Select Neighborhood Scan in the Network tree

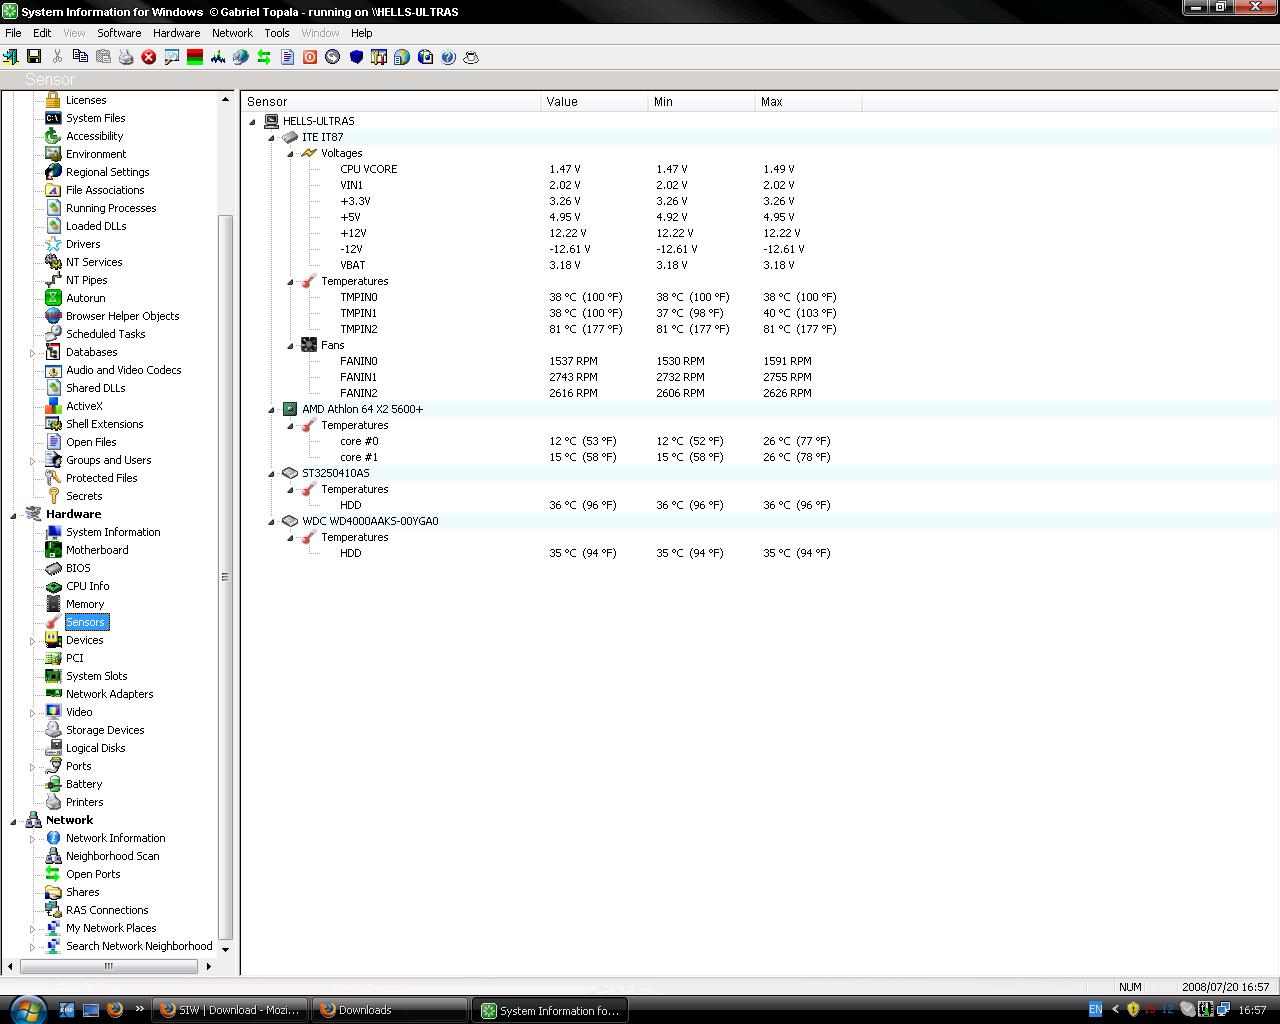(x=113, y=856)
